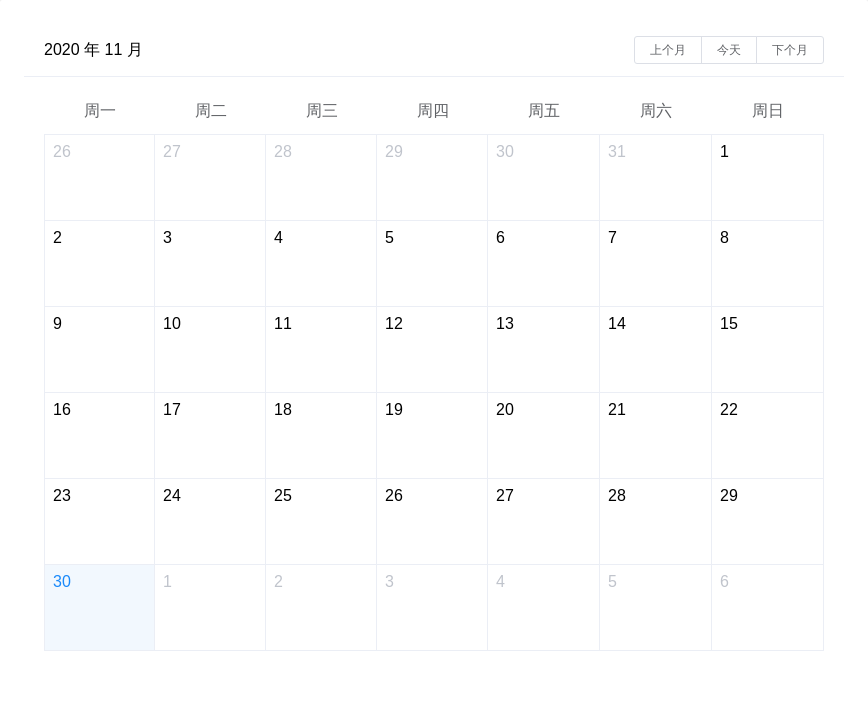The width and height of the screenshot is (868, 710).
Task: Select date 13 under 周五
Action: coord(544,350)
